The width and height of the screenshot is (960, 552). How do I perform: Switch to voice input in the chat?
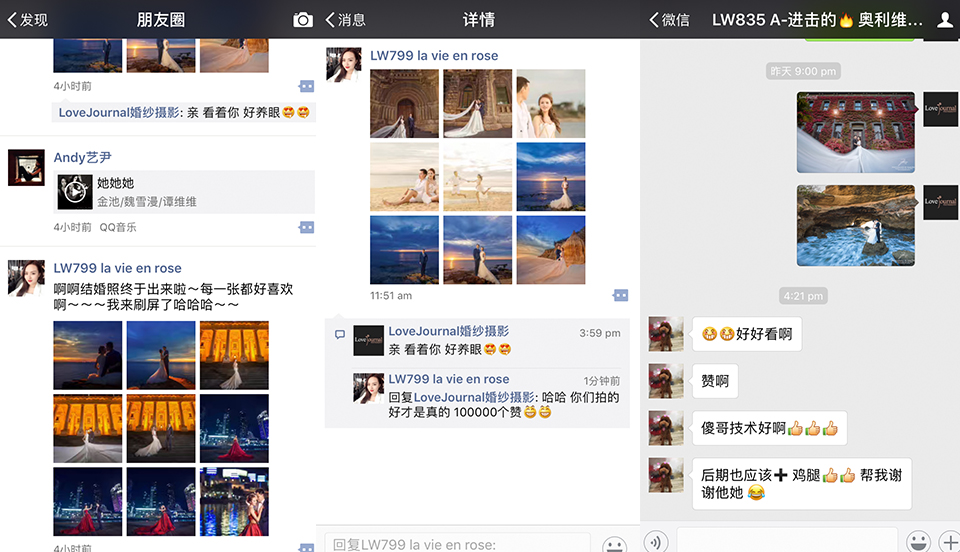point(656,542)
